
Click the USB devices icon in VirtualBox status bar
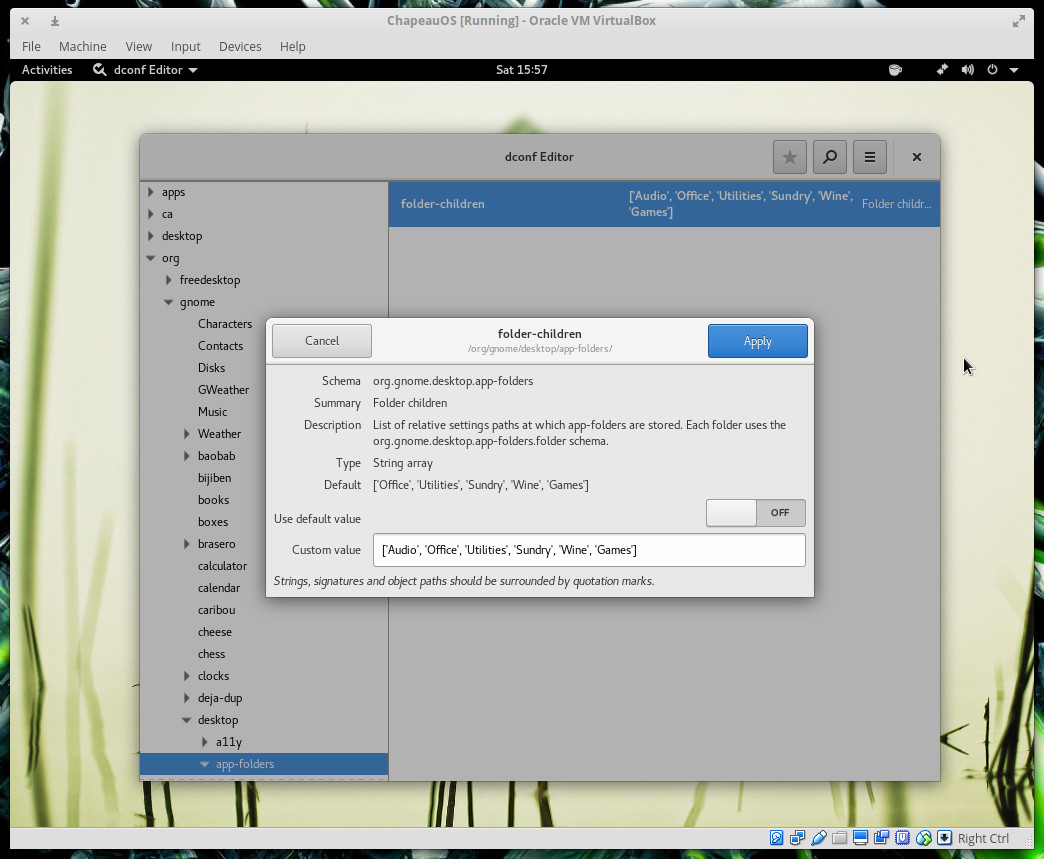(819, 838)
